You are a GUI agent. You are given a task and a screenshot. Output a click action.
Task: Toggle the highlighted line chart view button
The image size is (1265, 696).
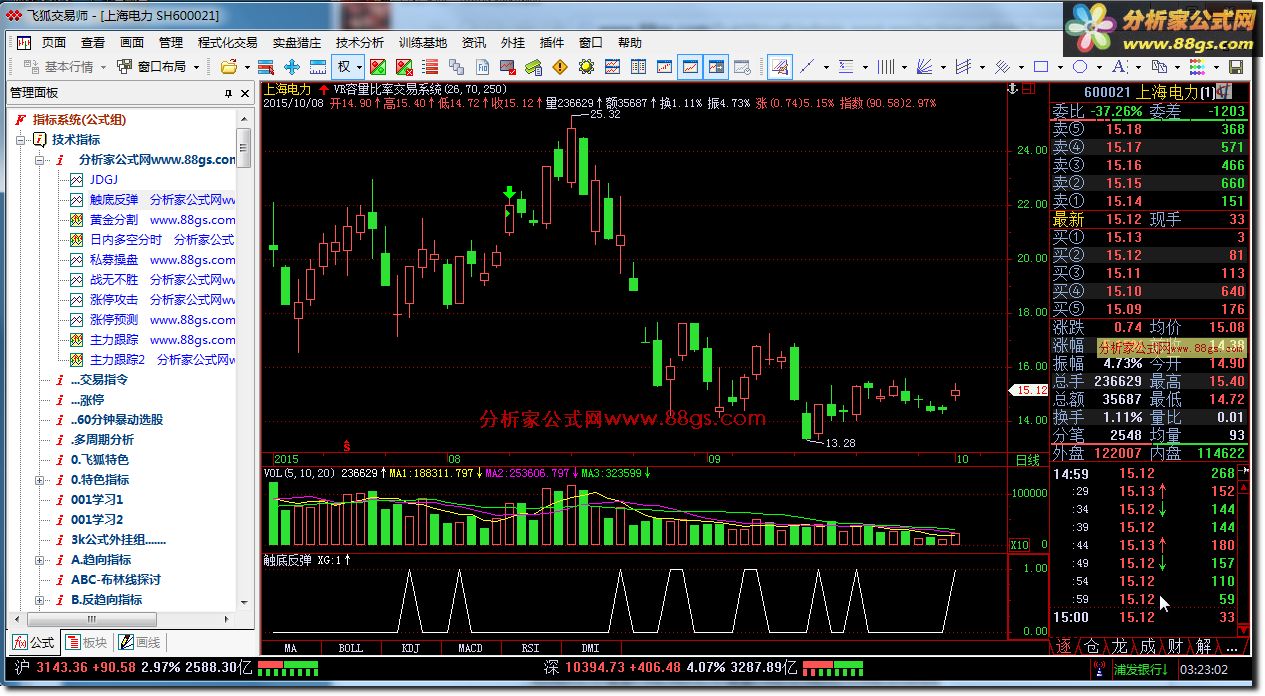click(x=690, y=67)
